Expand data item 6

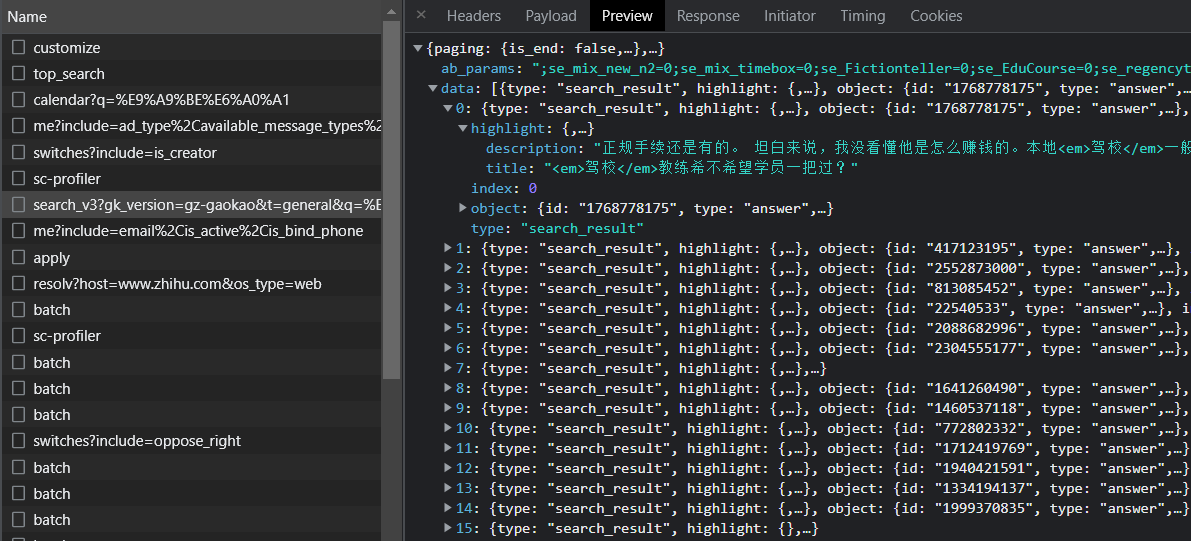[447, 348]
